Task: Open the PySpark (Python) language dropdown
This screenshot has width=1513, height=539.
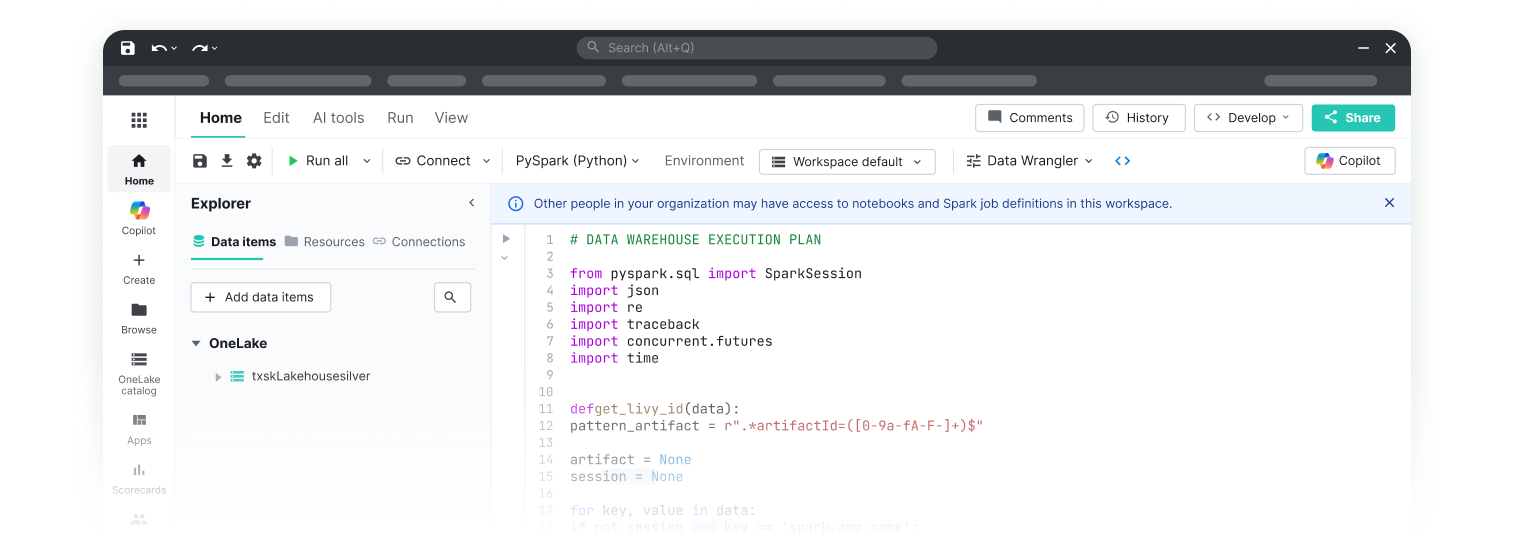Action: (x=577, y=161)
